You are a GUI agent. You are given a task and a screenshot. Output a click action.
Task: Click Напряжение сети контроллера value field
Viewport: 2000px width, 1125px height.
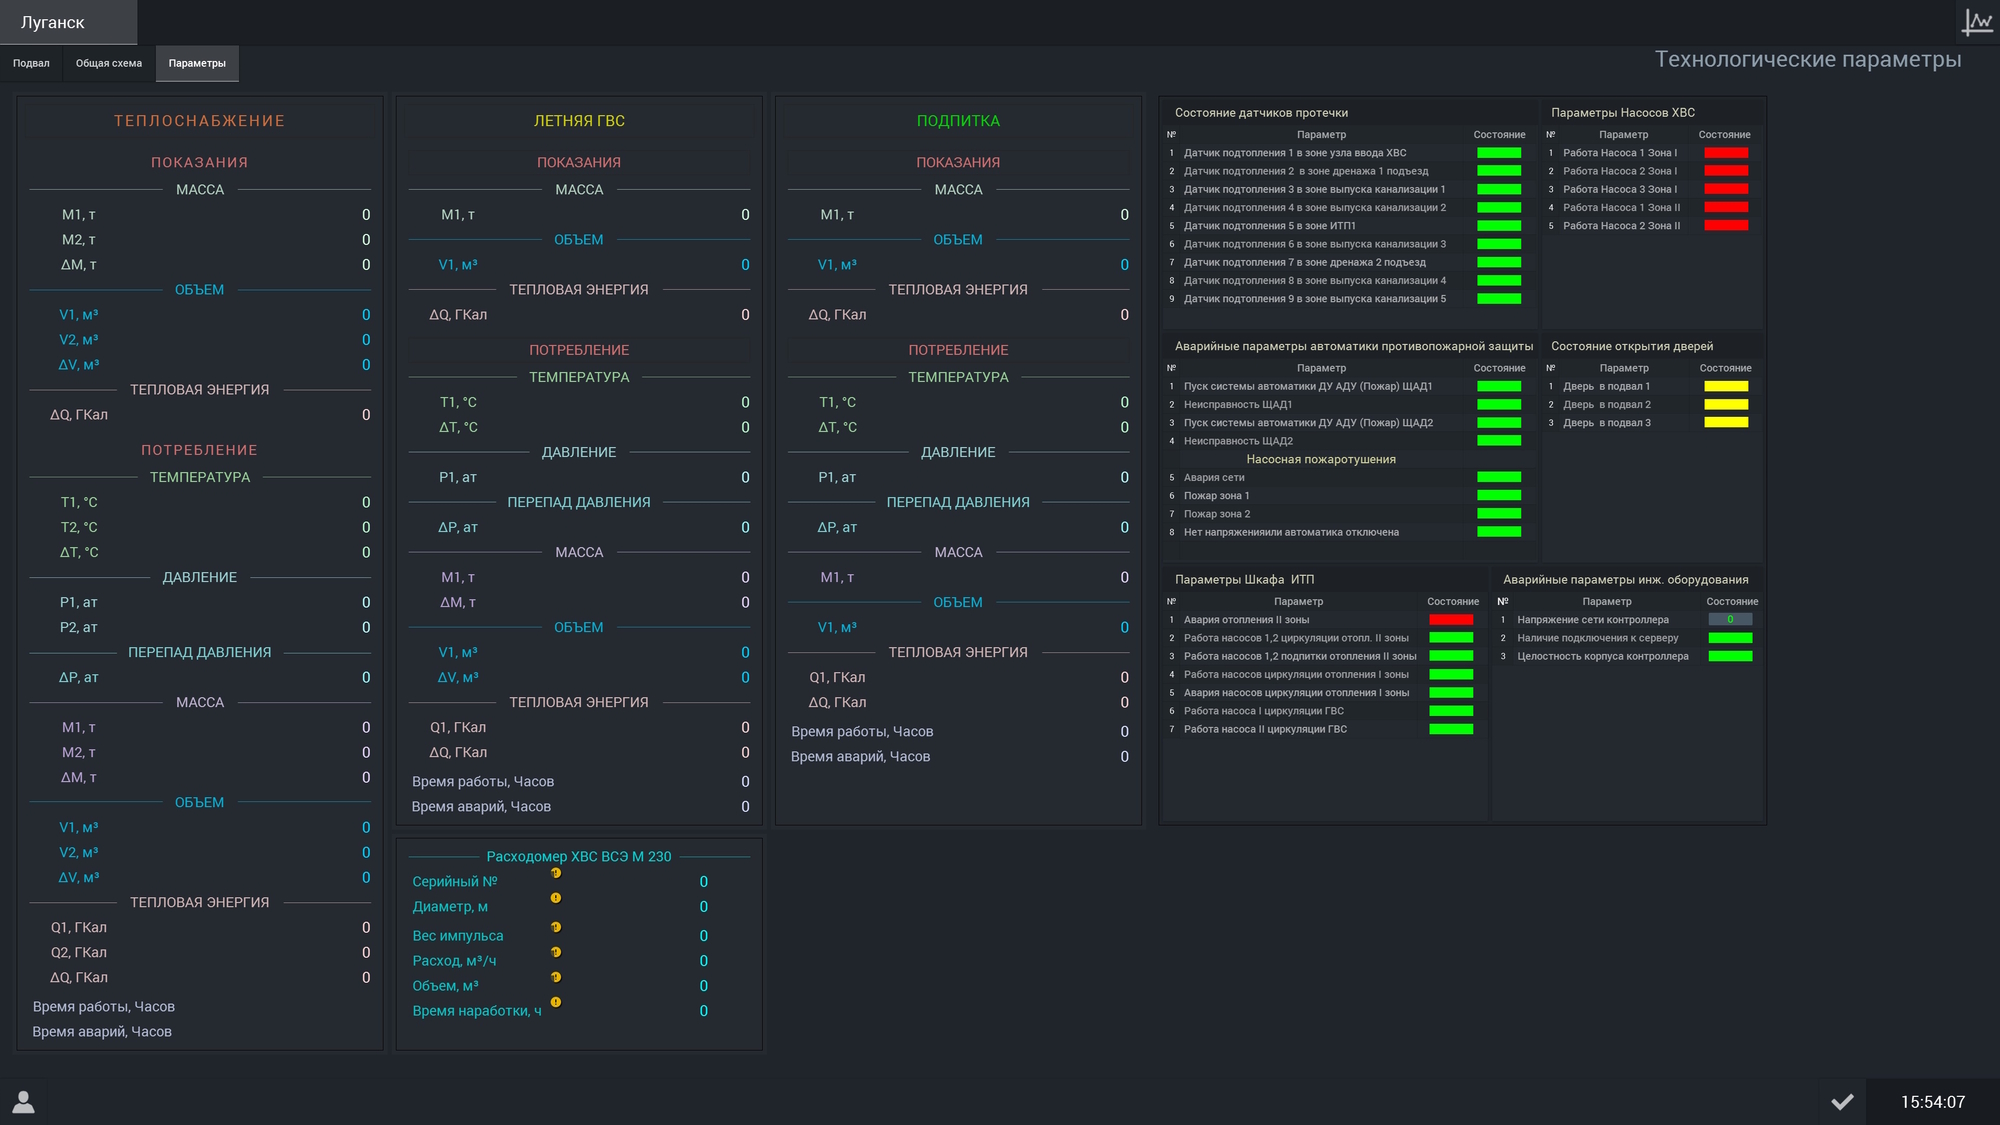(1730, 620)
